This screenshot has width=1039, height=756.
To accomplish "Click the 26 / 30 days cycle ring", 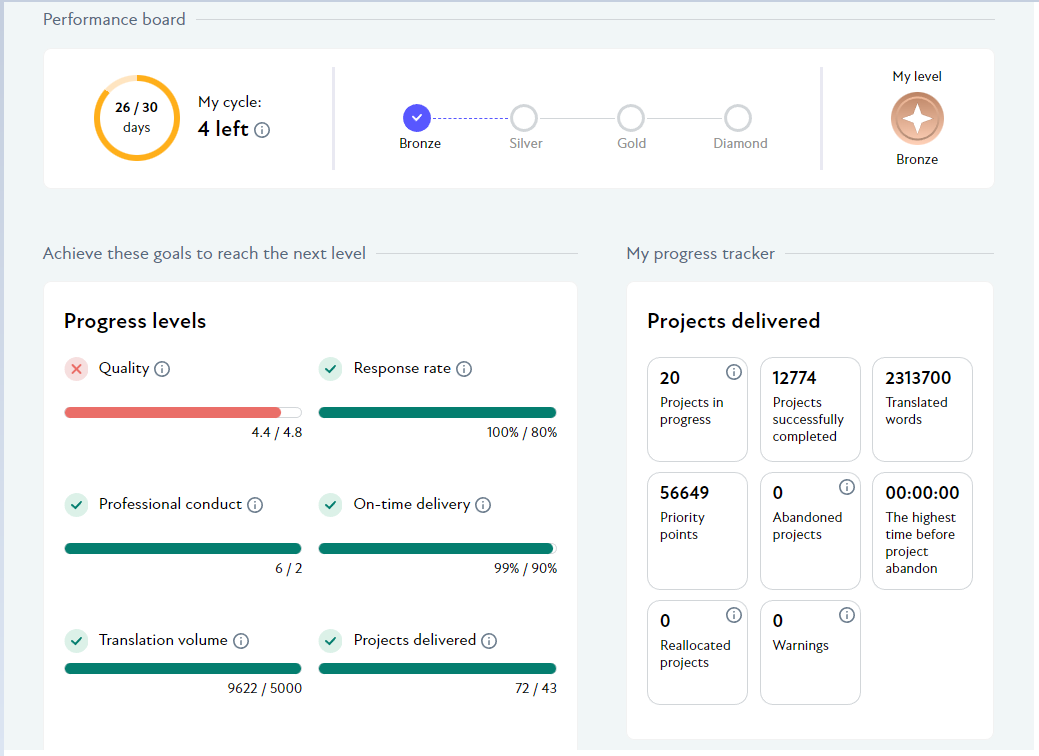I will [x=137, y=118].
